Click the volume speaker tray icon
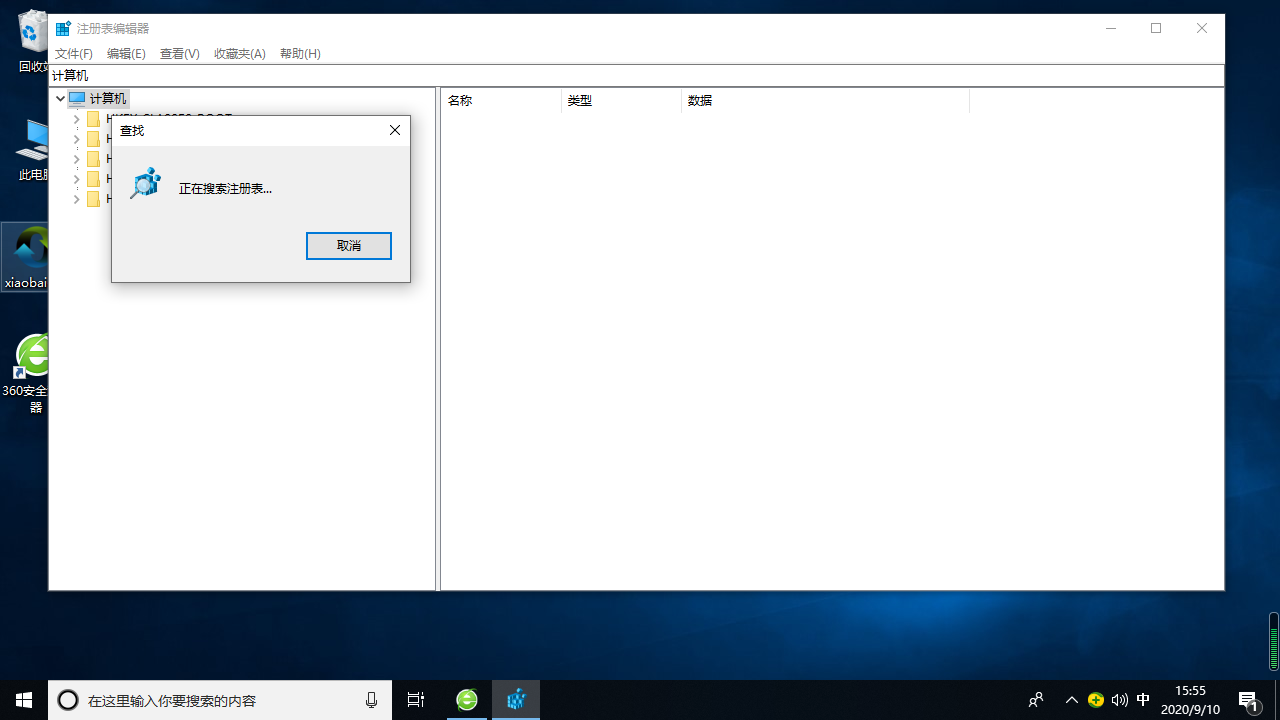 pyautogui.click(x=1119, y=700)
